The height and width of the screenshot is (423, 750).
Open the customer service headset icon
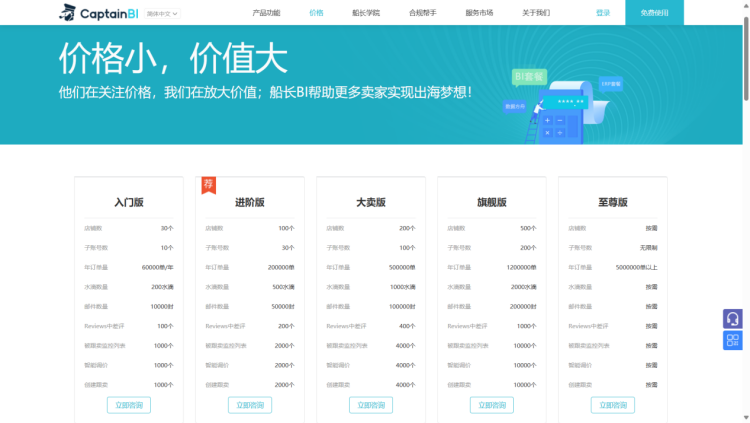click(732, 318)
